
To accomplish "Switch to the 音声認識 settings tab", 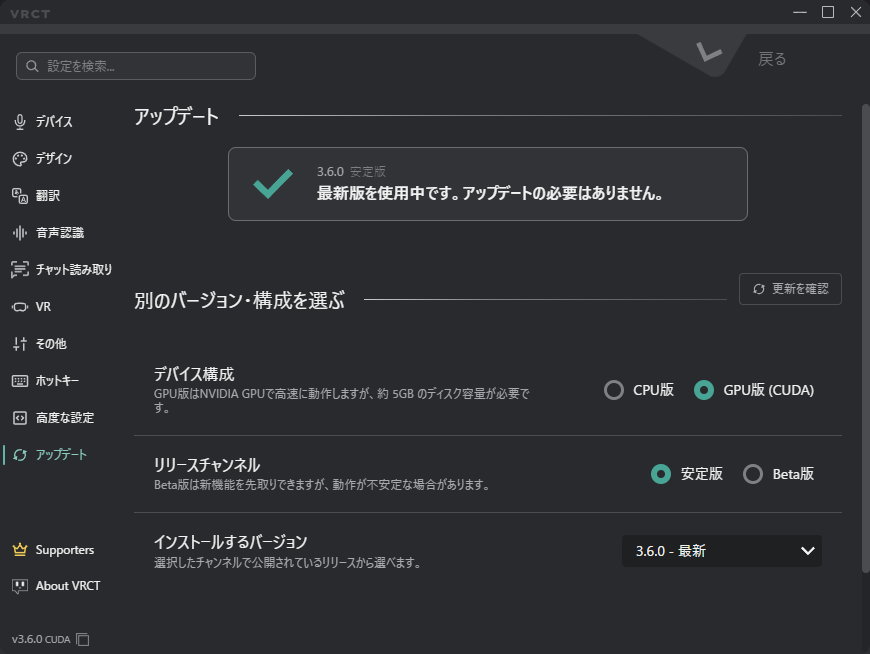I will pyautogui.click(x=60, y=233).
